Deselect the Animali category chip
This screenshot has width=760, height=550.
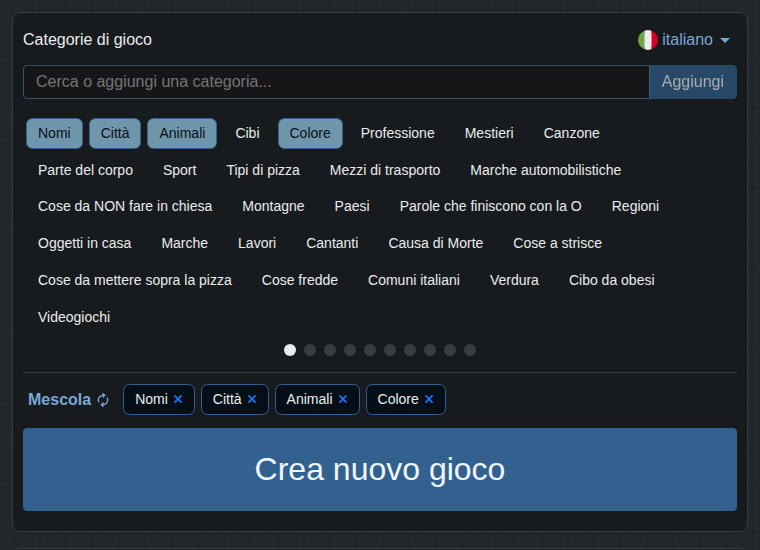182,133
